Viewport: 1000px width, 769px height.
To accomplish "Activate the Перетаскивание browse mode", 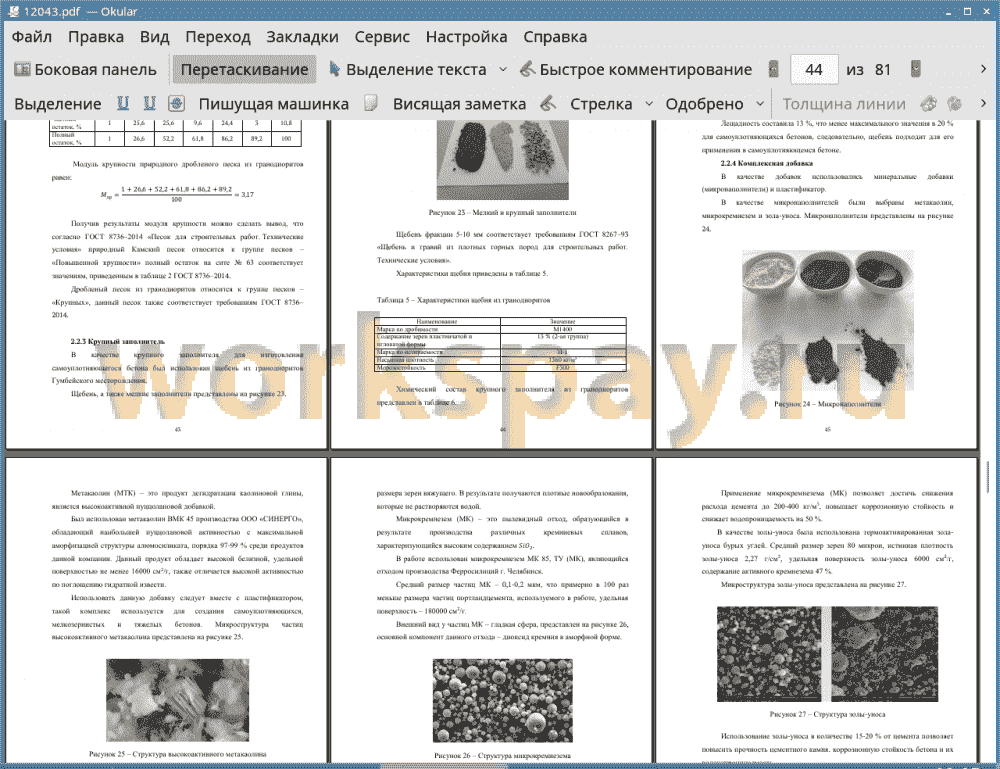I will [x=244, y=70].
